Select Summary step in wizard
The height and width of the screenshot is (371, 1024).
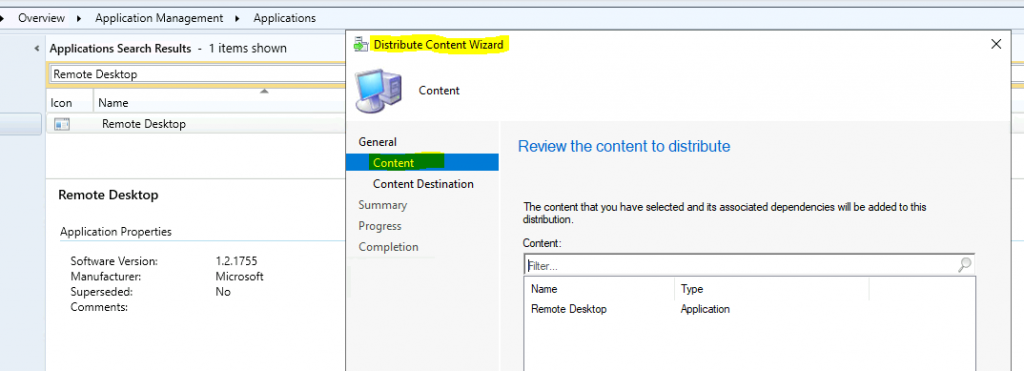(x=383, y=204)
